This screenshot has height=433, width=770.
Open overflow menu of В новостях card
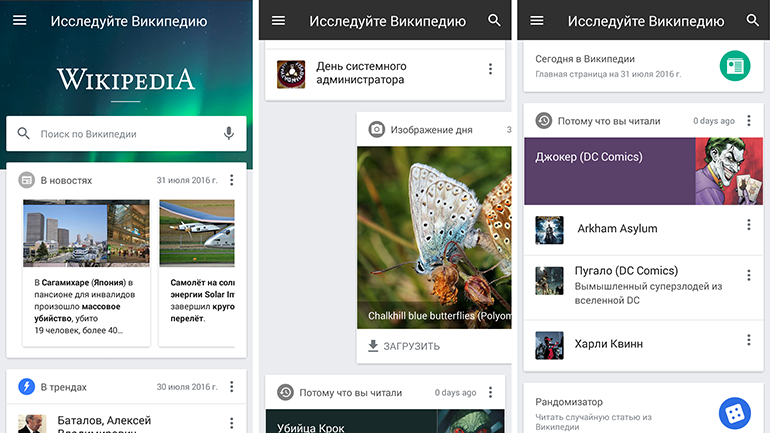pos(231,180)
